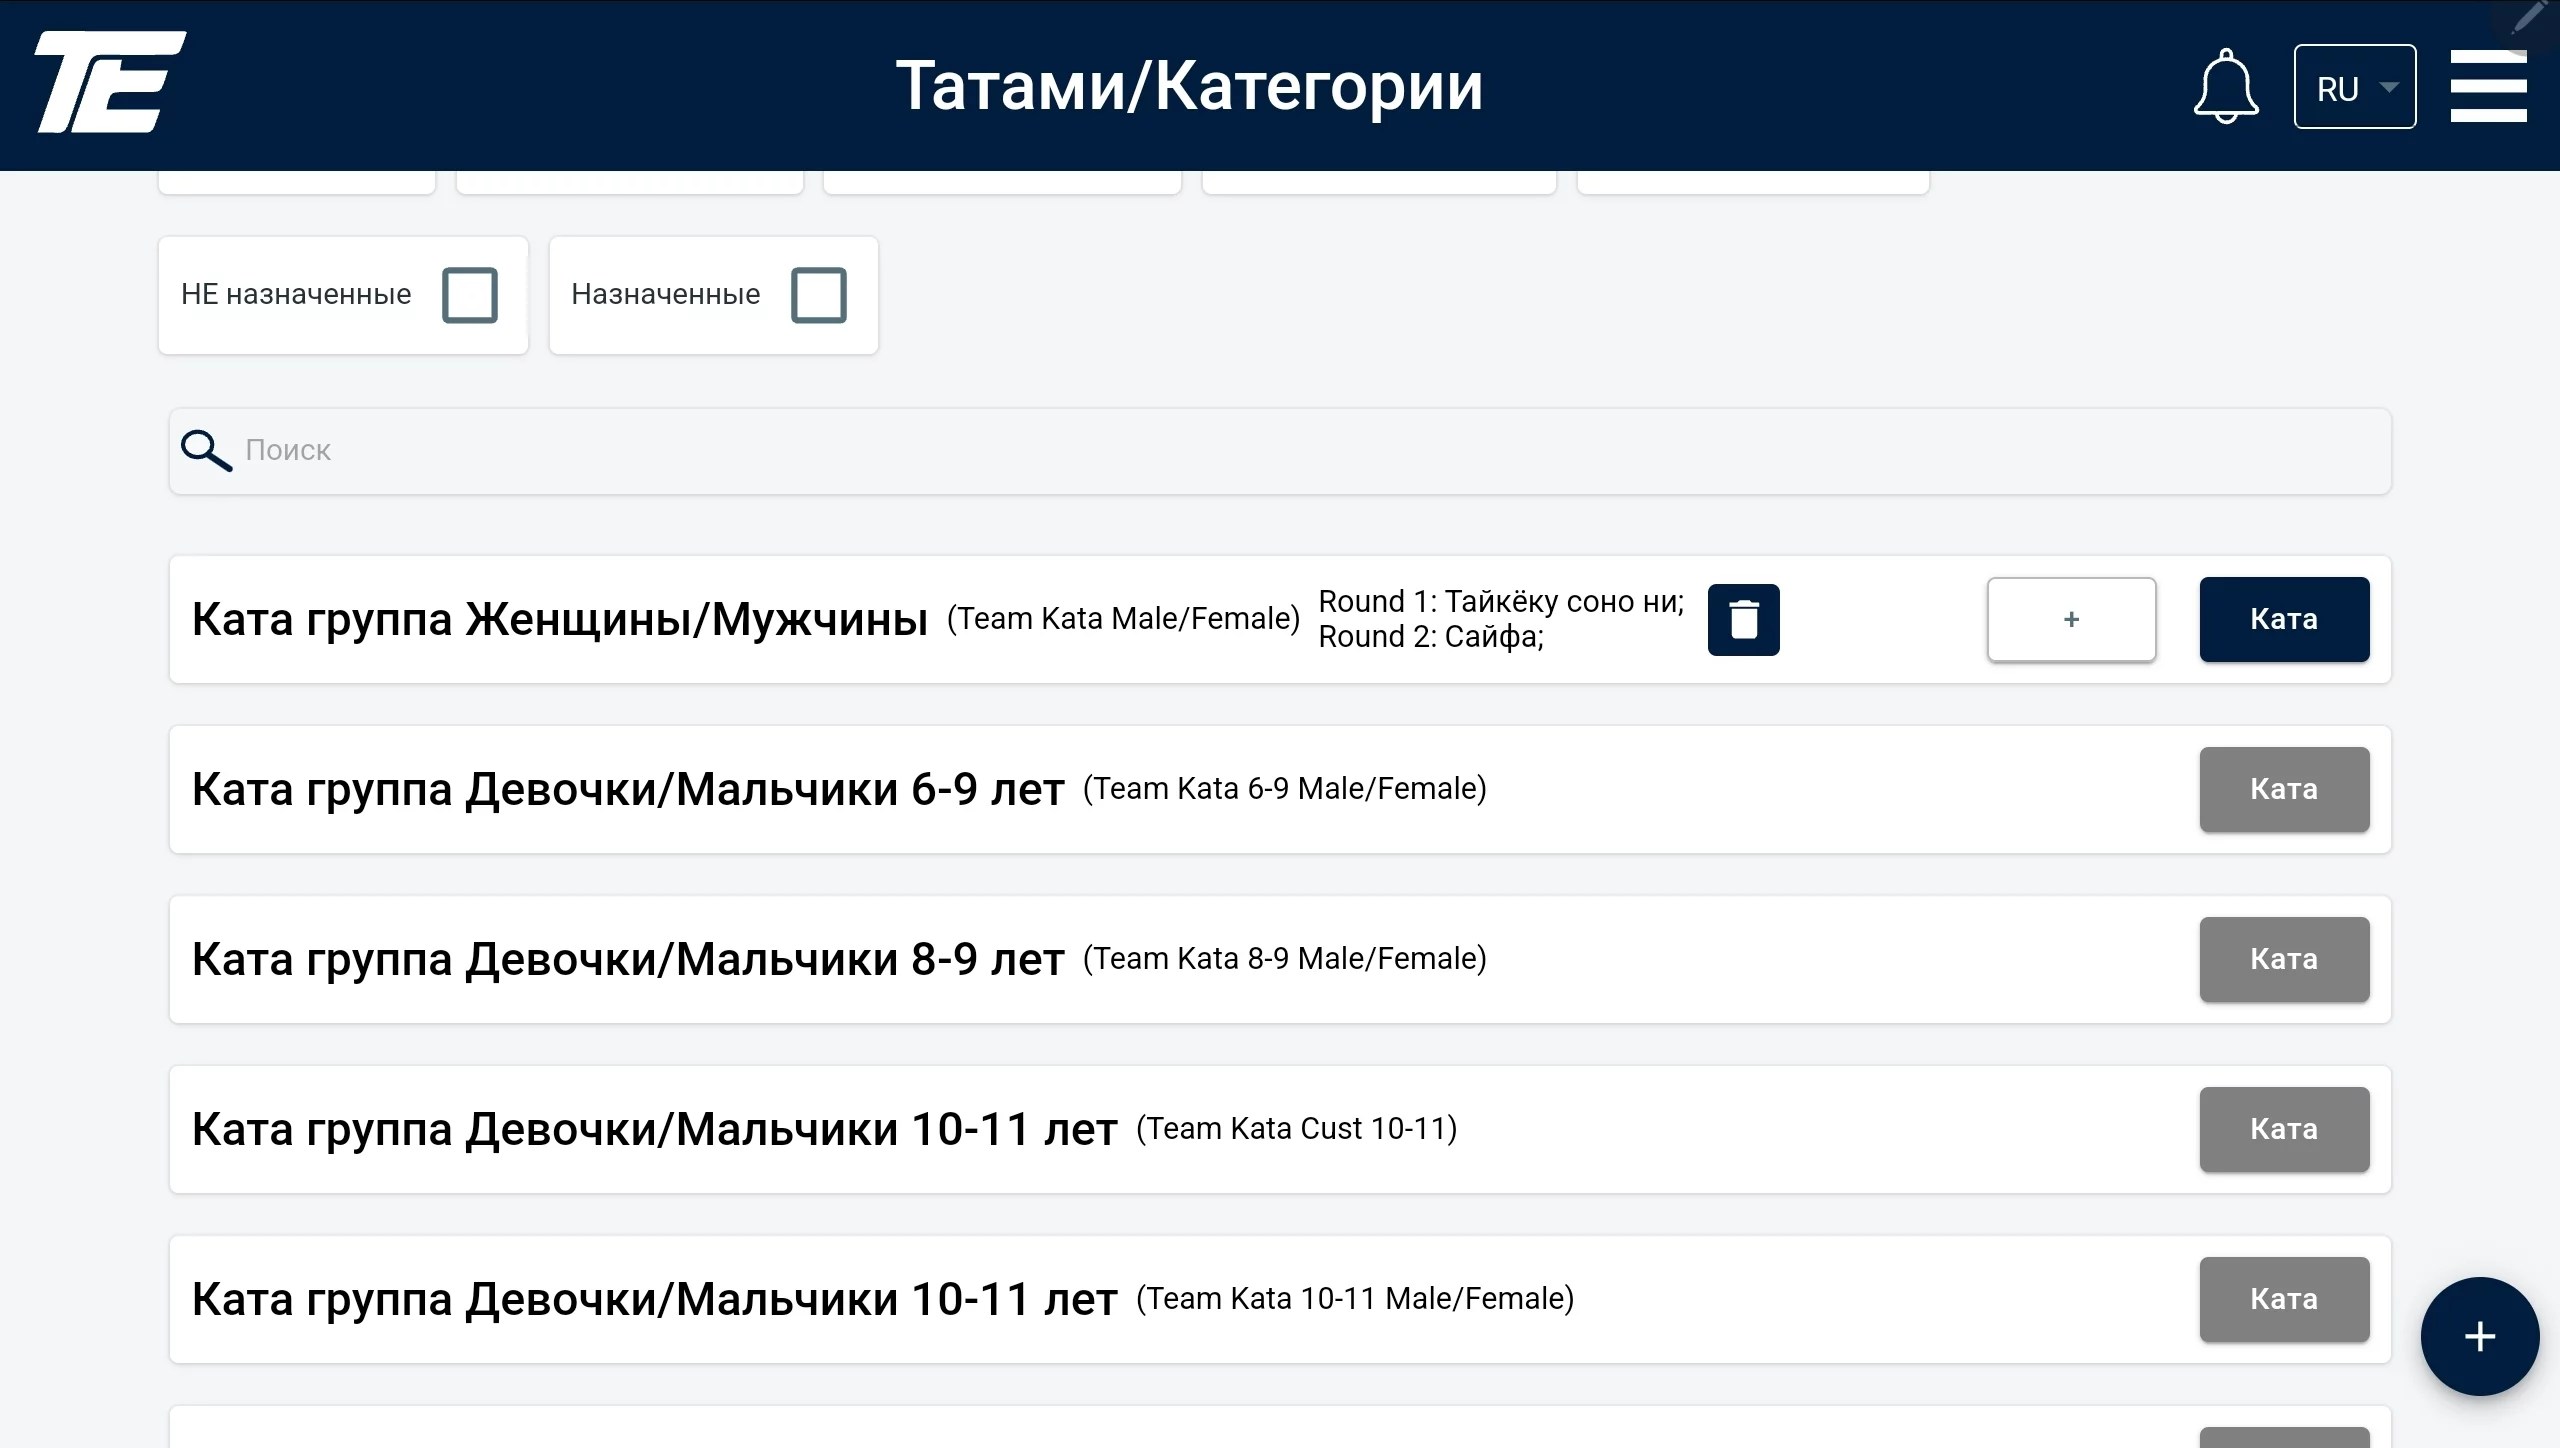Focus the Поиск search field
The image size is (2560, 1448).
(x=1280, y=451)
